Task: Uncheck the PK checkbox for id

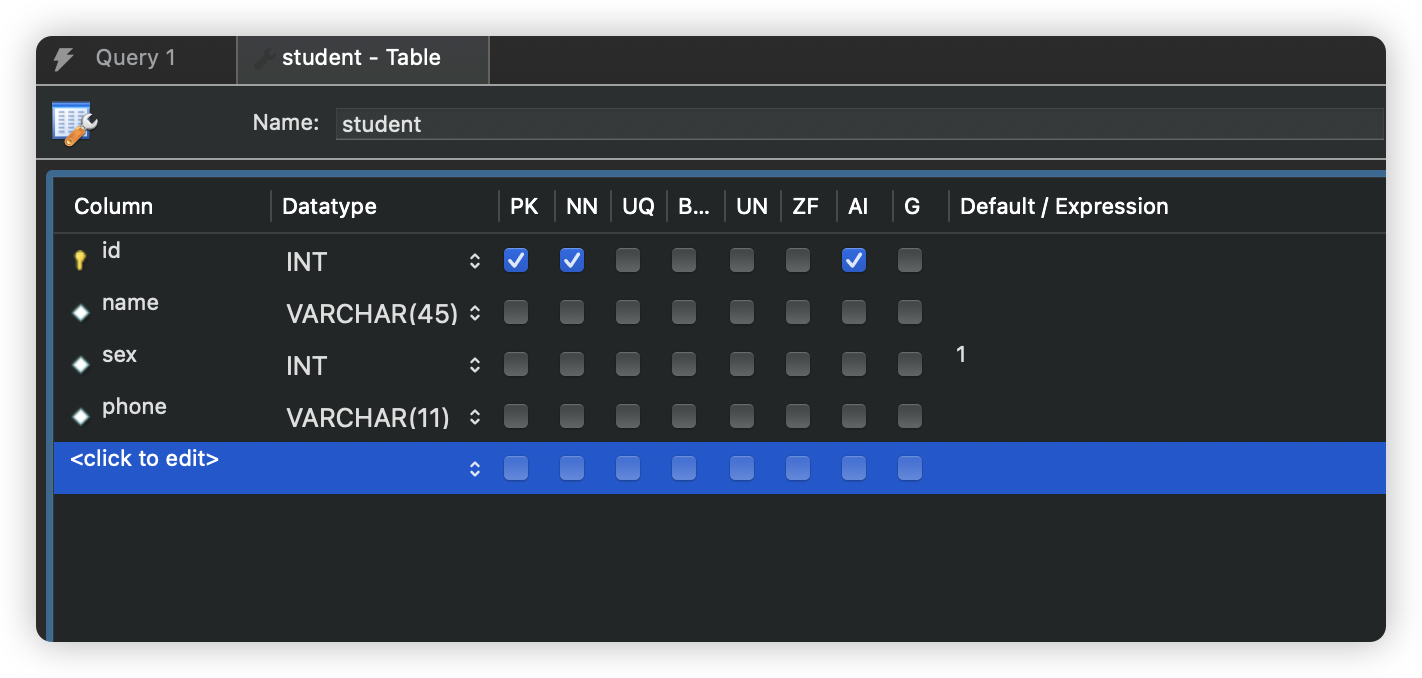Action: coord(516,260)
